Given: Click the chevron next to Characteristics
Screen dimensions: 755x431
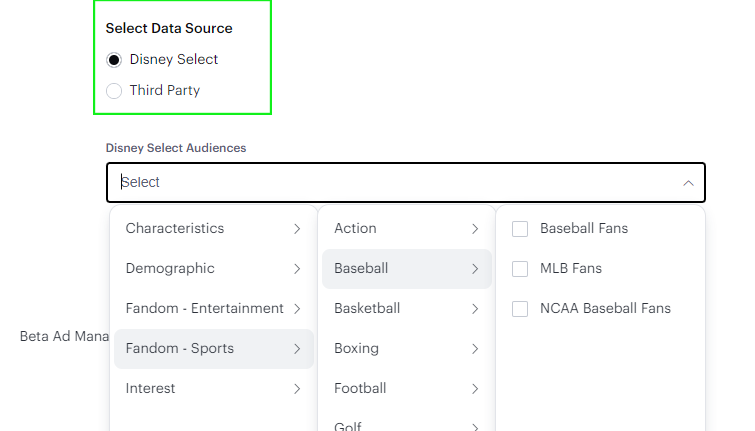Looking at the screenshot, I should (x=297, y=229).
